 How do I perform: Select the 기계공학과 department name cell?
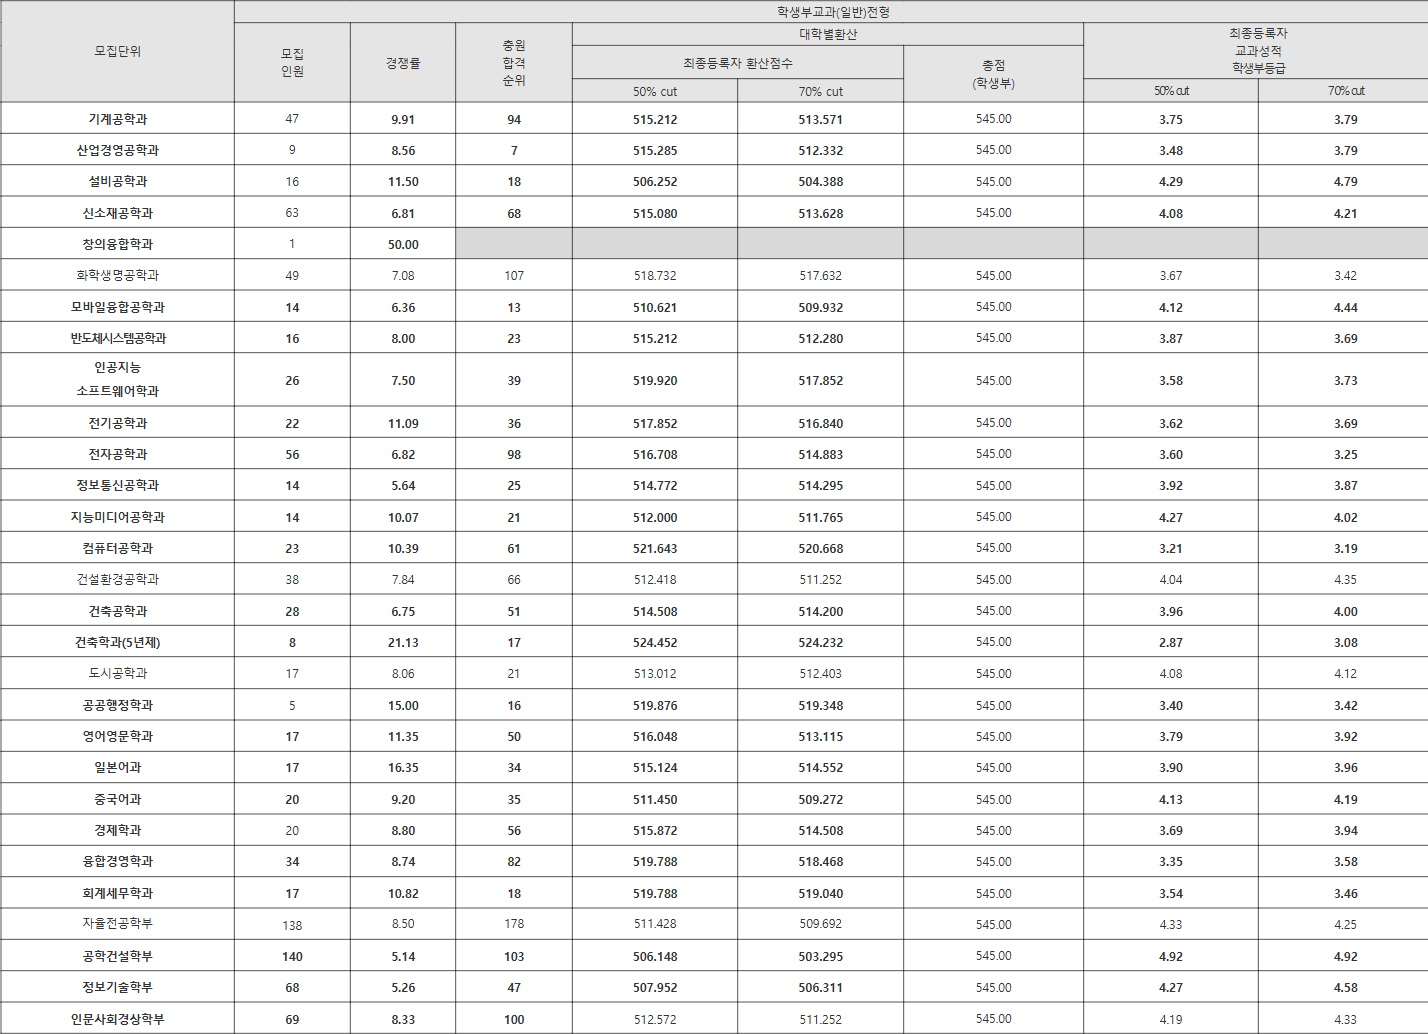coord(117,119)
